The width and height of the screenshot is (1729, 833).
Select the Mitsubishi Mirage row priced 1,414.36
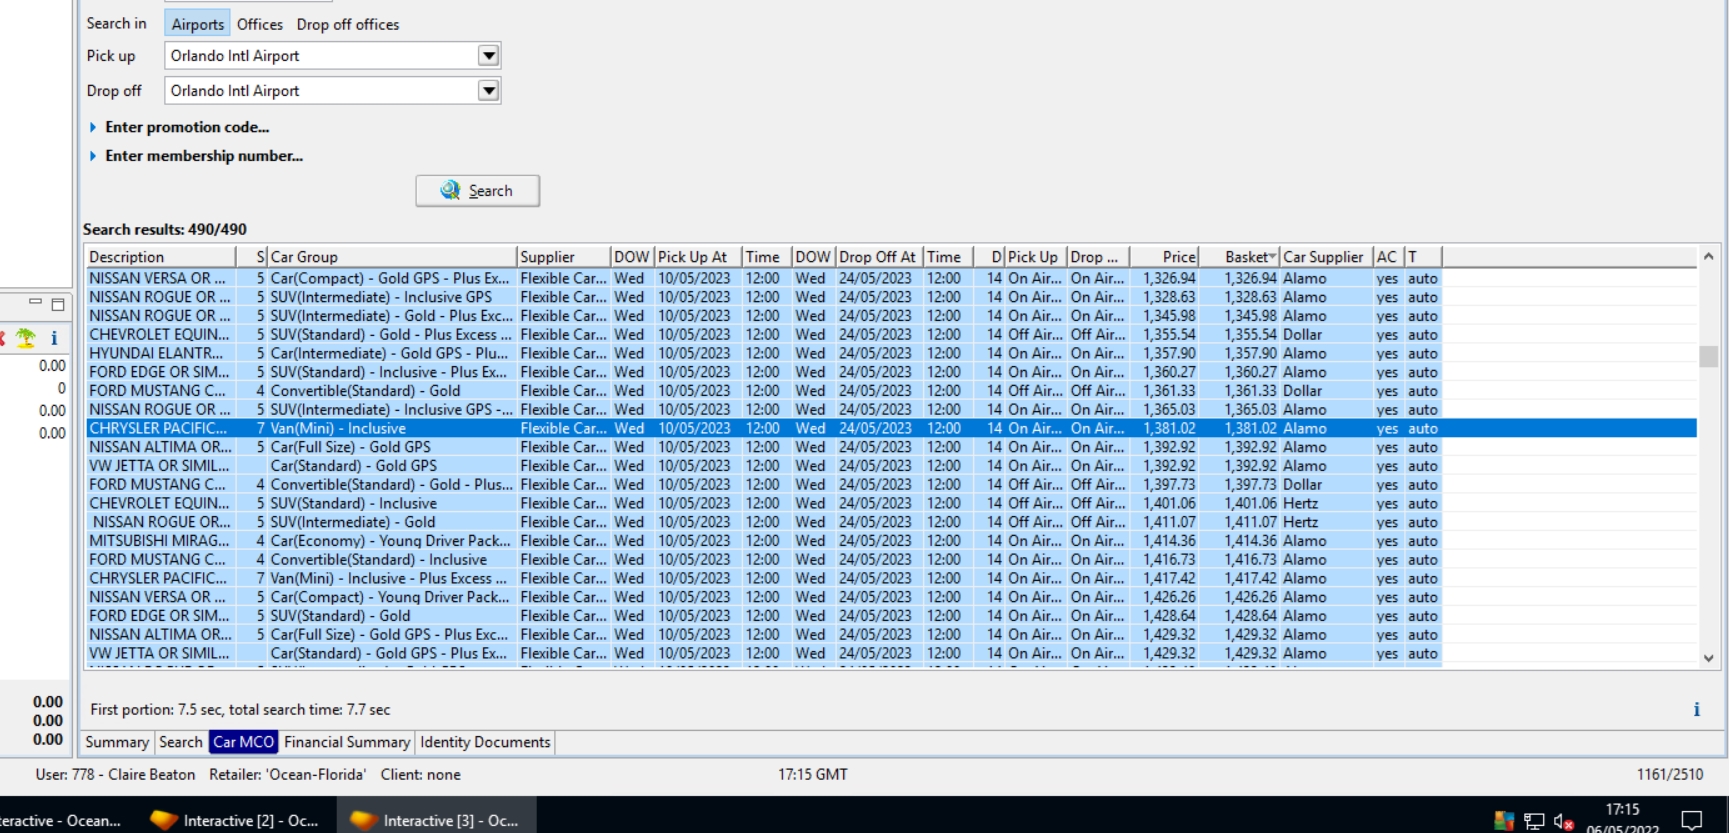click(891, 541)
